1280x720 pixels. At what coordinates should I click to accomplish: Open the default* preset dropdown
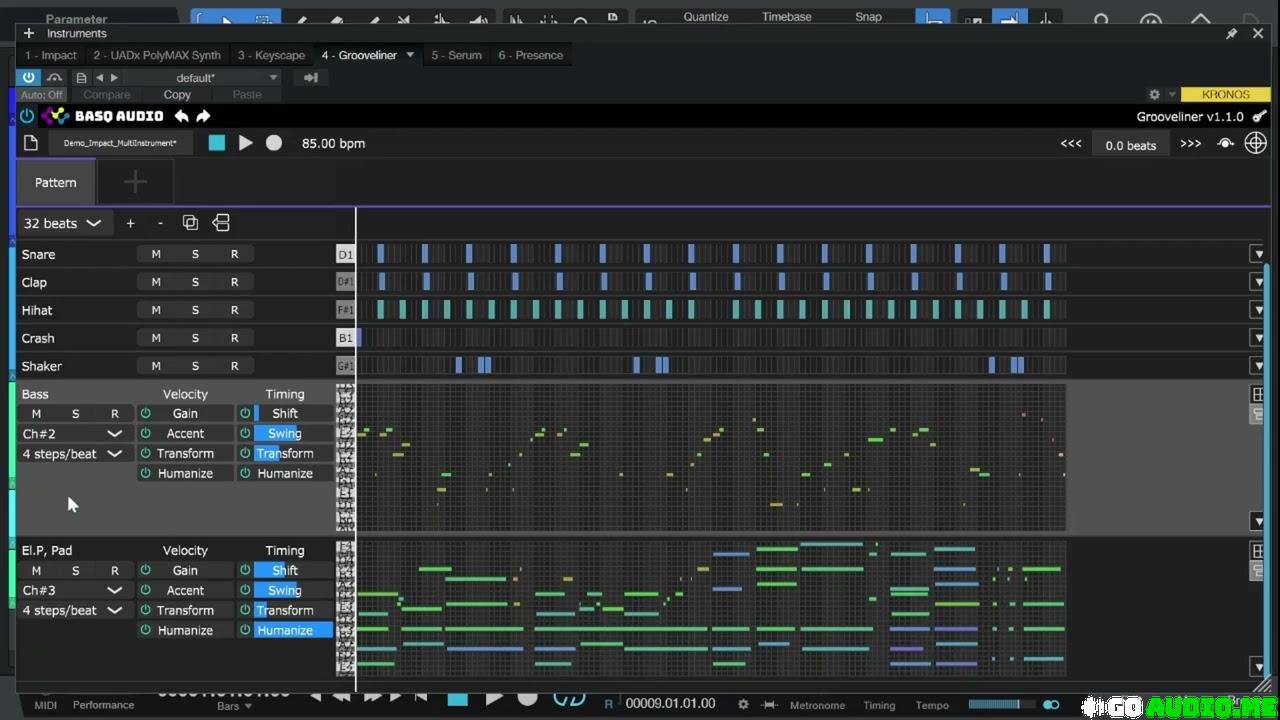click(x=203, y=77)
